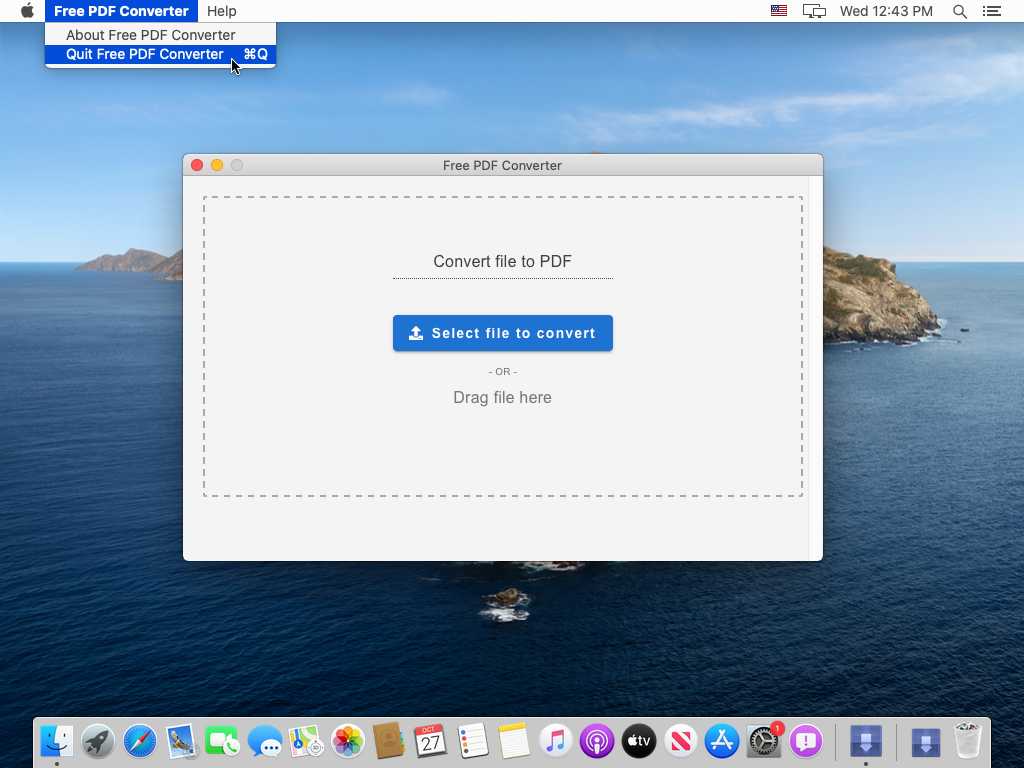Open FaceTime in the Dock
The height and width of the screenshot is (768, 1024).
coord(223,741)
